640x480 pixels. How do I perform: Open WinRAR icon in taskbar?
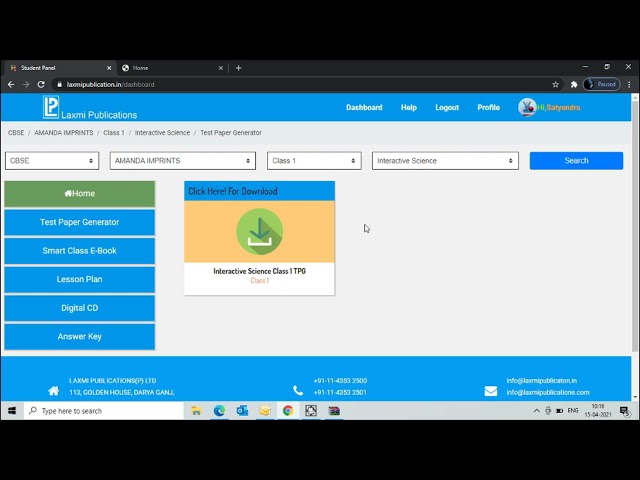(x=334, y=411)
